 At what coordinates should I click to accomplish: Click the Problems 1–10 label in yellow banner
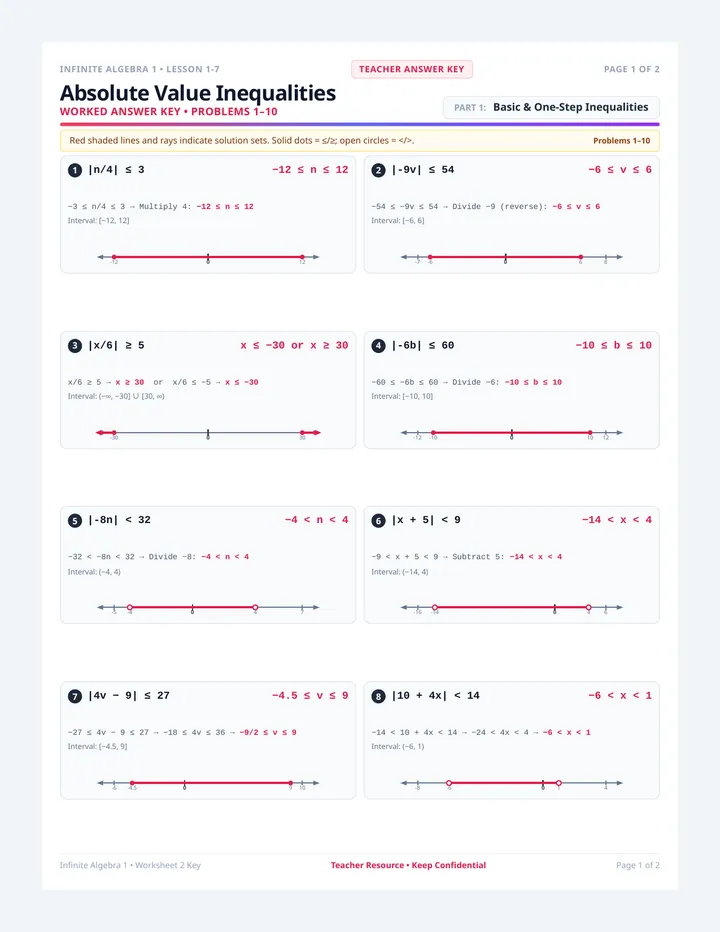621,141
